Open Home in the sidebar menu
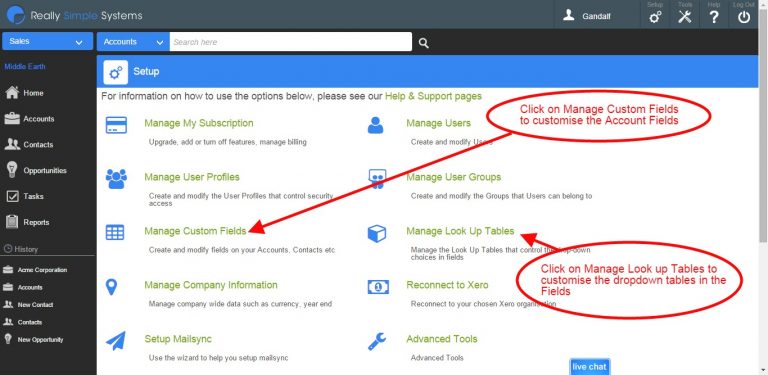 point(33,93)
